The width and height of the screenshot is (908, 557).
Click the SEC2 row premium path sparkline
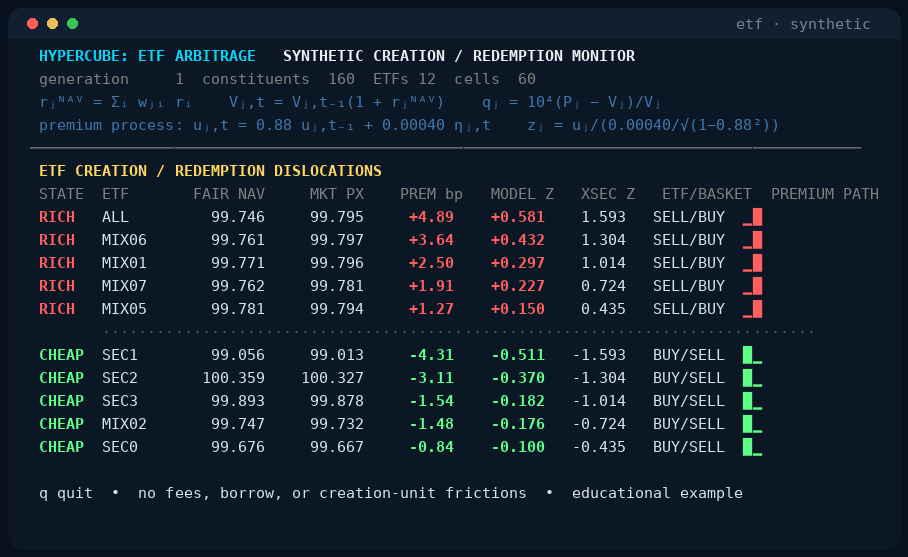[x=752, y=378]
